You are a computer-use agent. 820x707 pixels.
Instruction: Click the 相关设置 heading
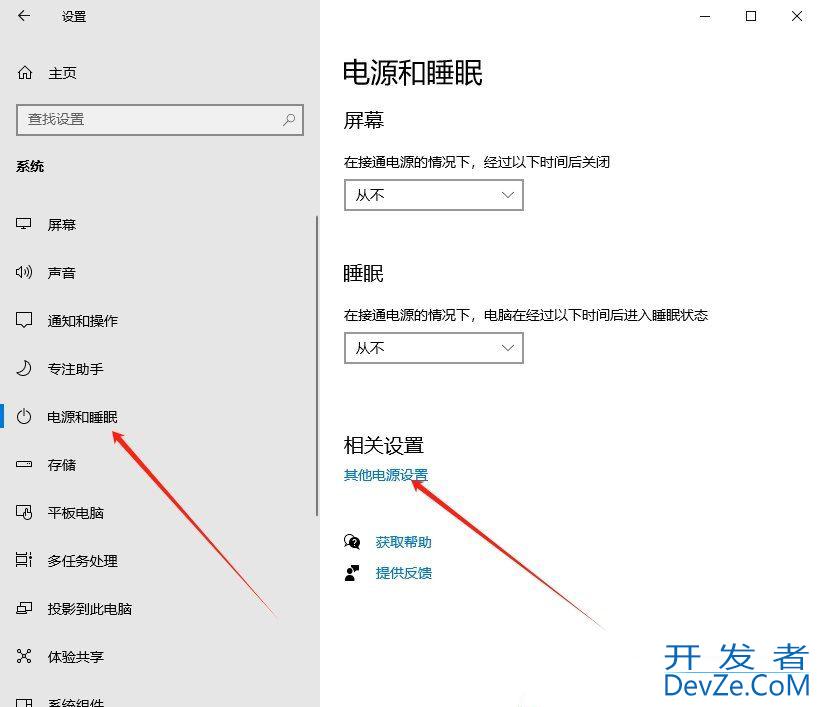pyautogui.click(x=383, y=446)
